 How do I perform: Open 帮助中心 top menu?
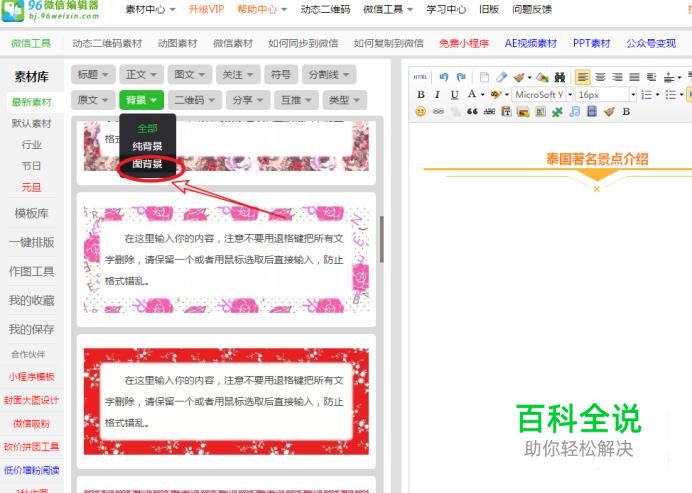coord(262,9)
